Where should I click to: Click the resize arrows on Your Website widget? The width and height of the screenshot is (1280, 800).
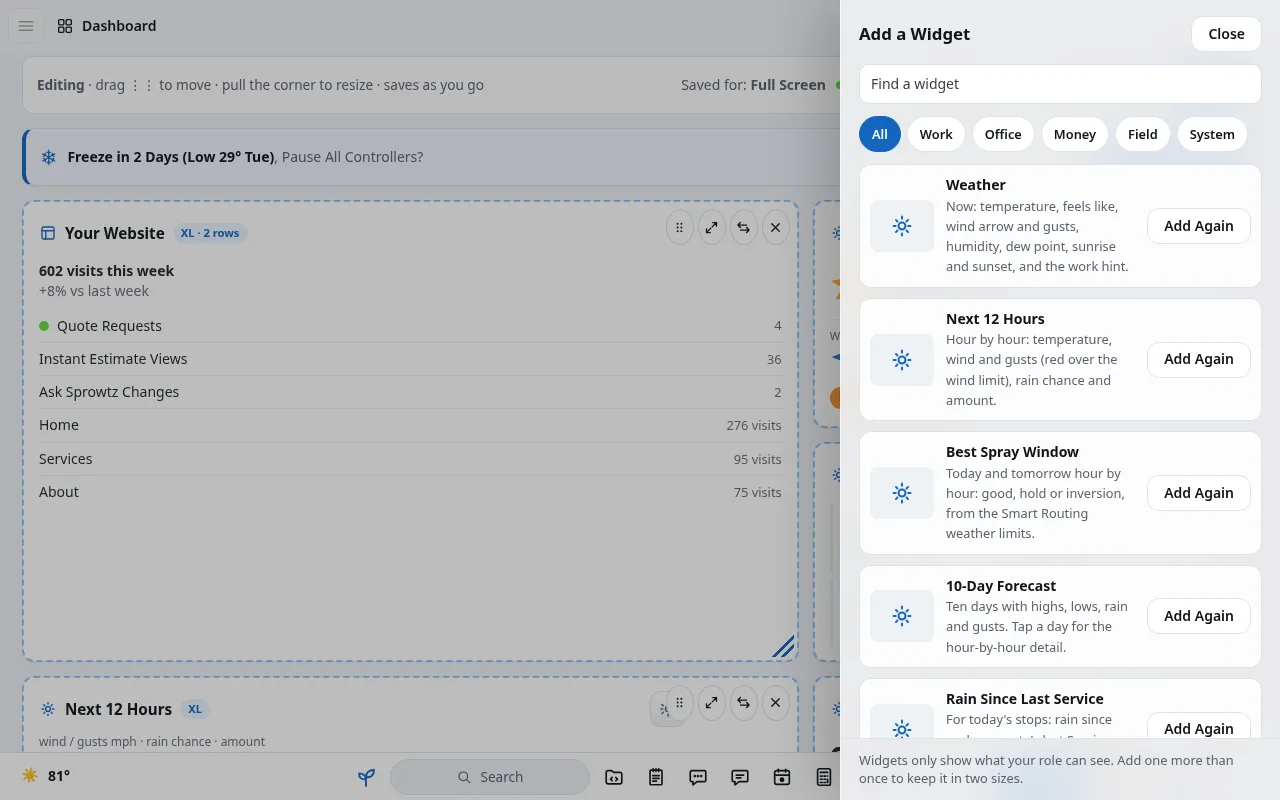click(711, 228)
